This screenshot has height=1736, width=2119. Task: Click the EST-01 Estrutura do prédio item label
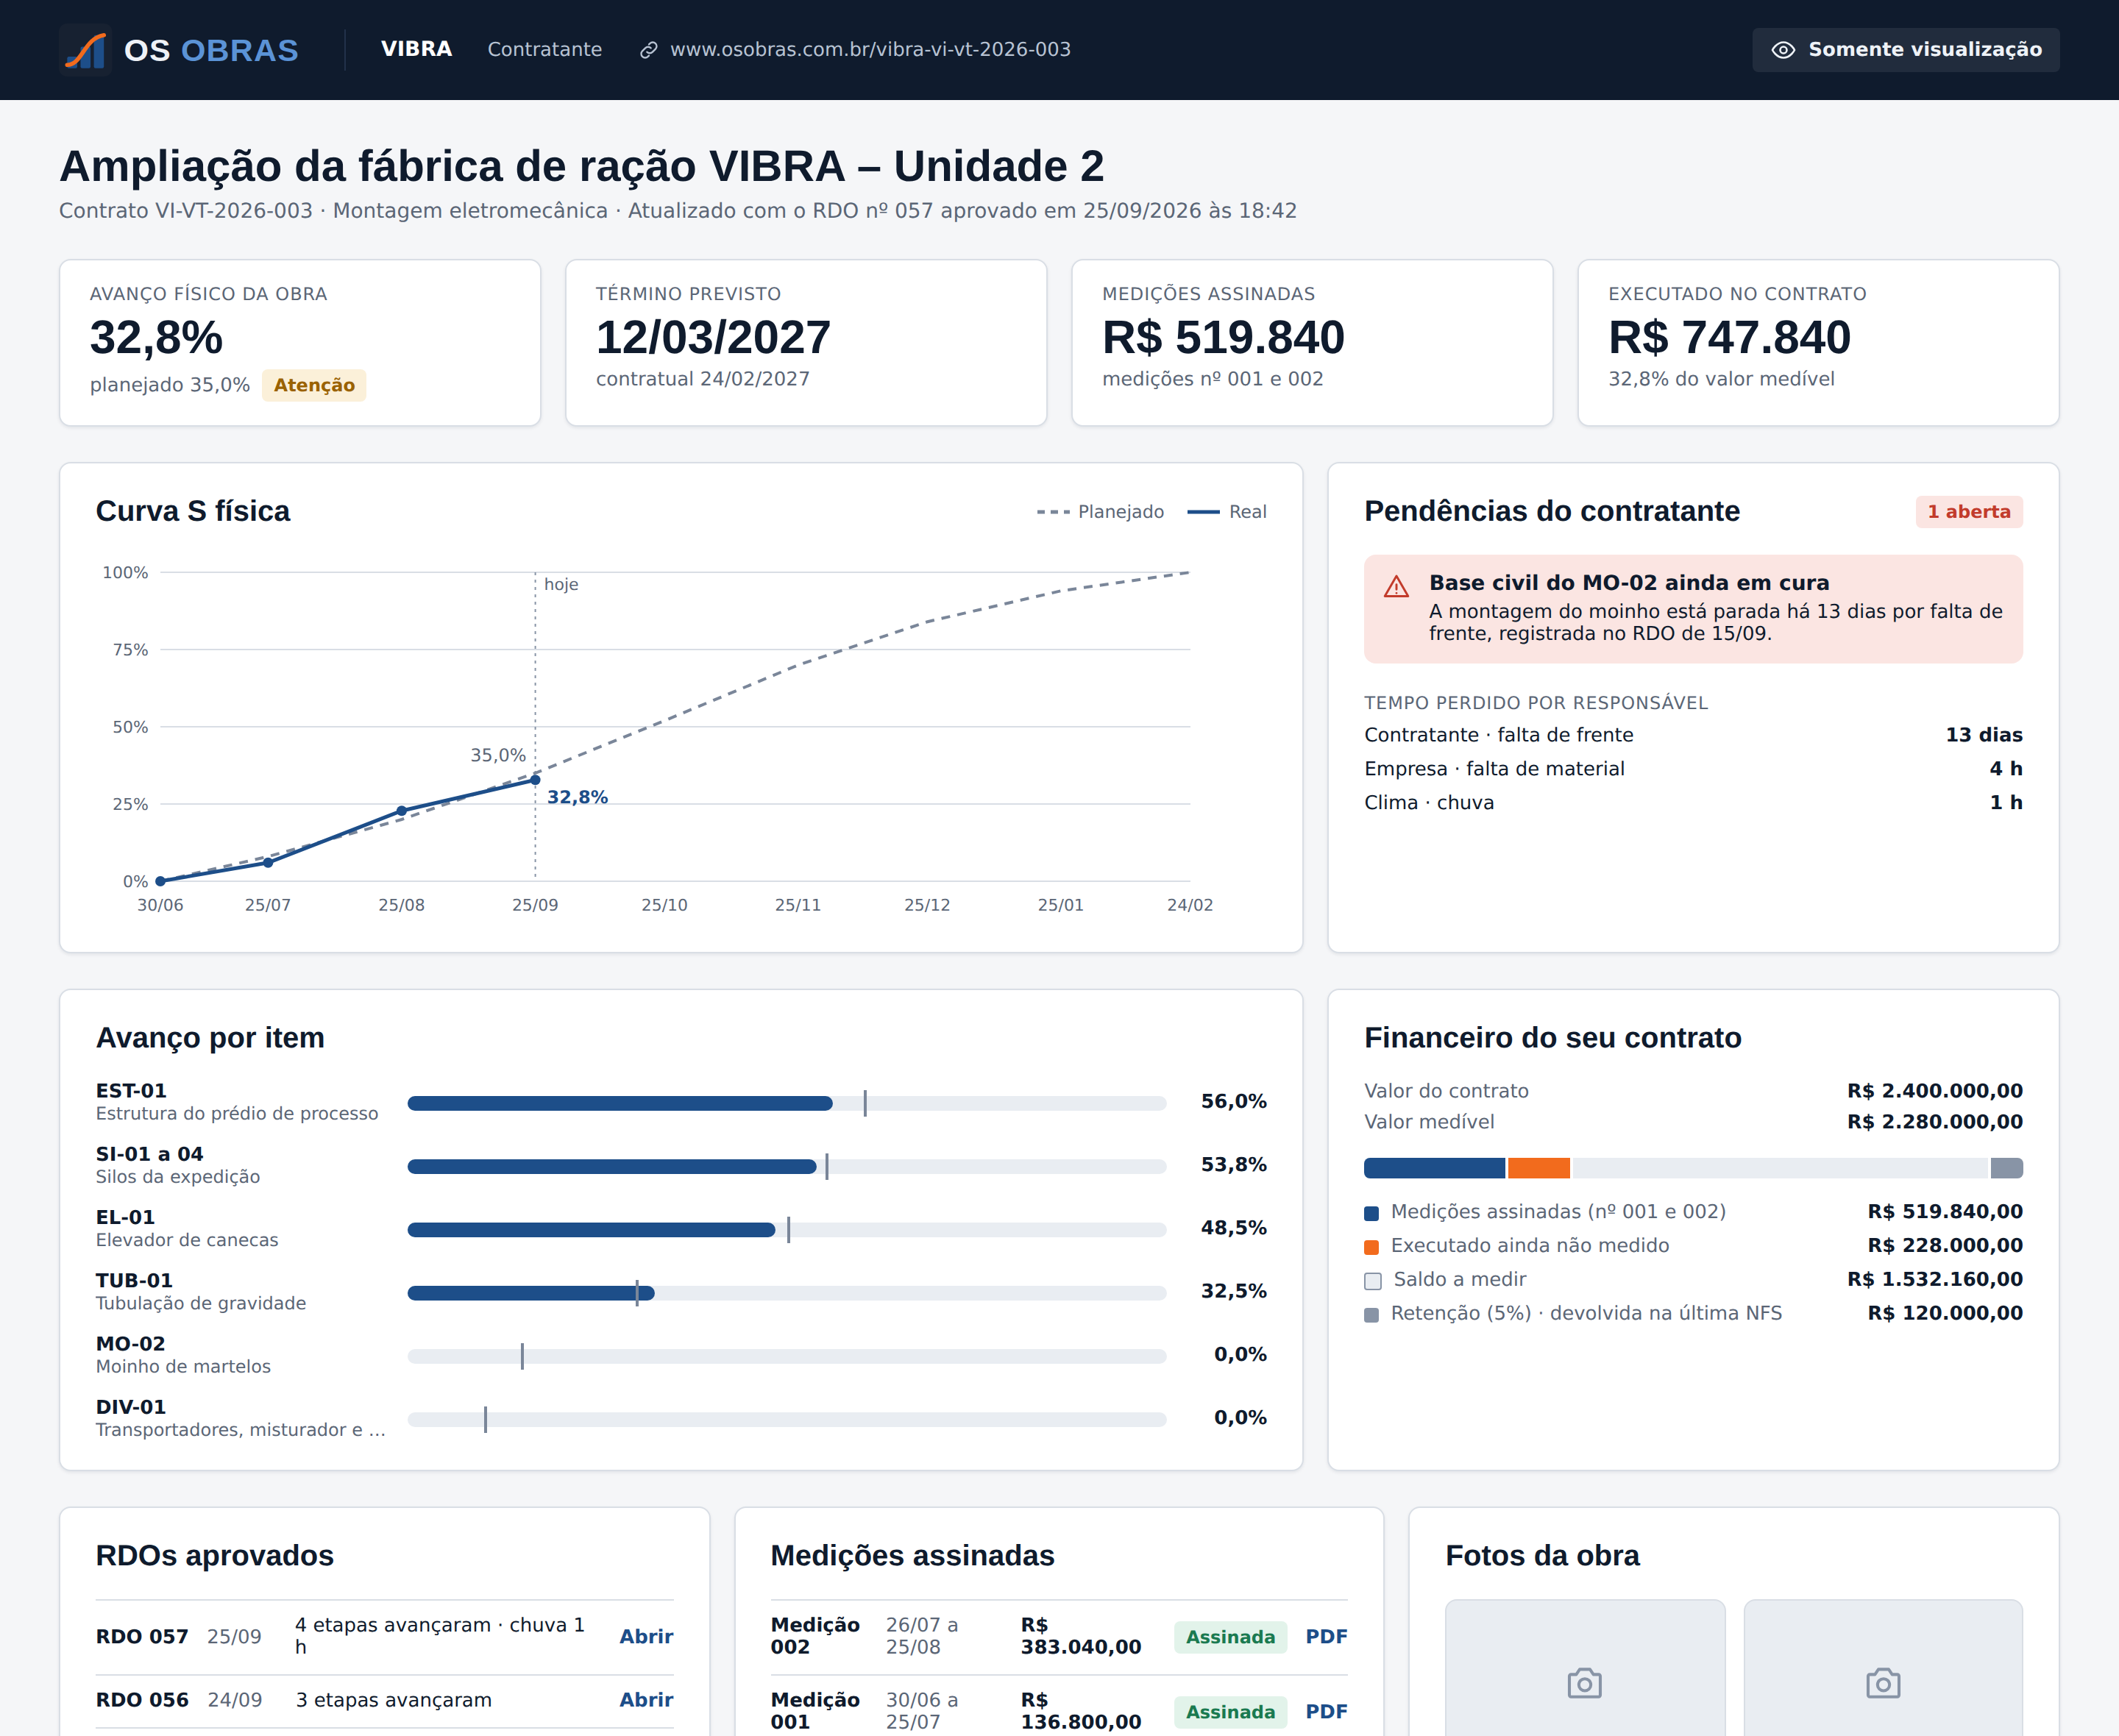click(x=237, y=1102)
